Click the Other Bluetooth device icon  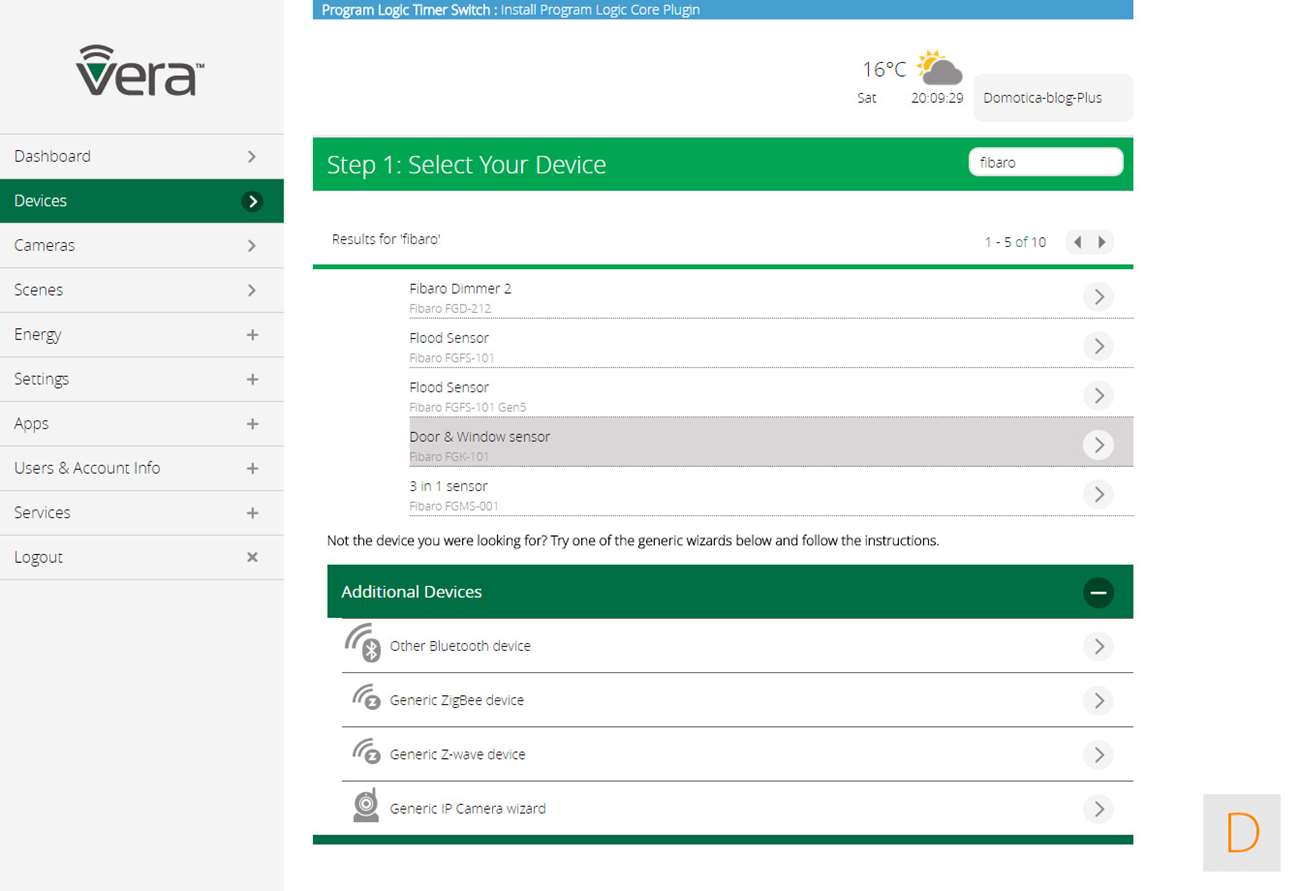coord(362,645)
